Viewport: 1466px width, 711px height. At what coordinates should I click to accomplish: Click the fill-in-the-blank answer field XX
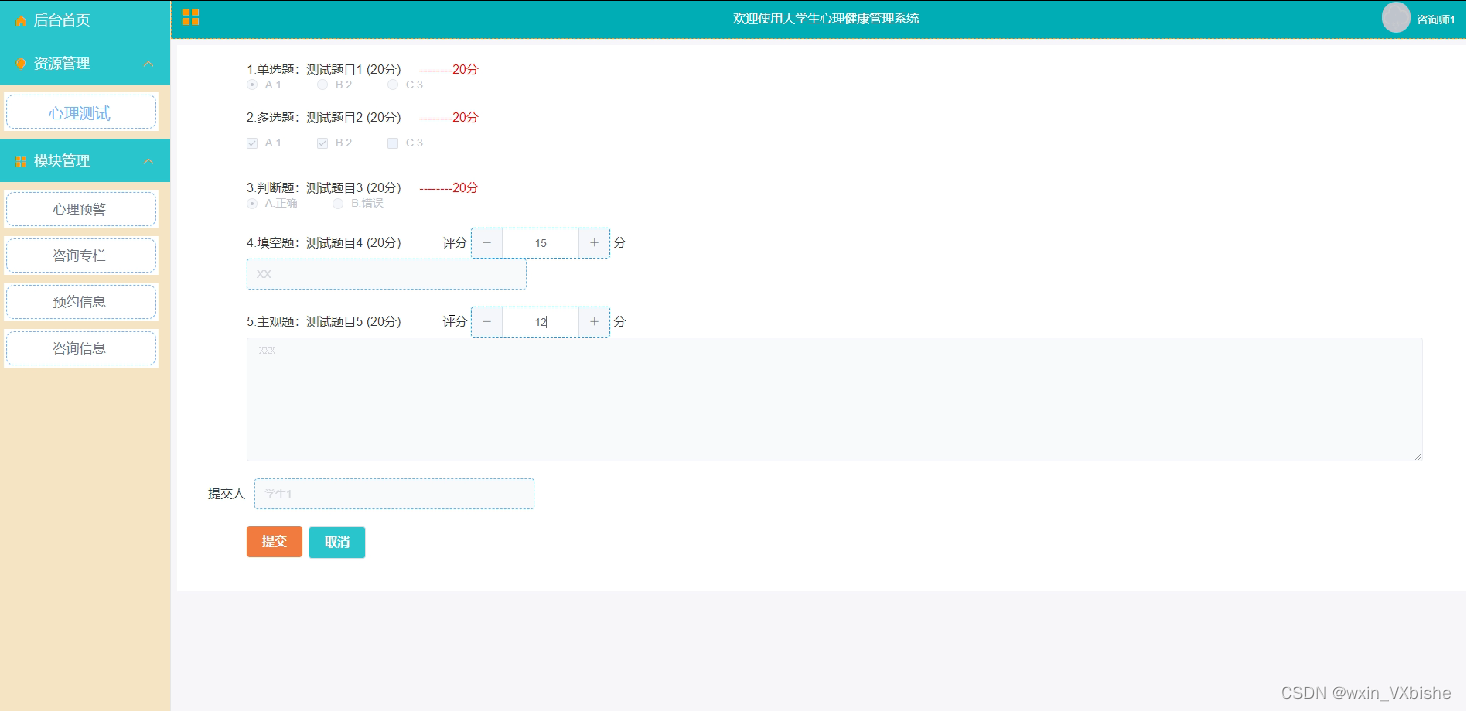pyautogui.click(x=386, y=274)
